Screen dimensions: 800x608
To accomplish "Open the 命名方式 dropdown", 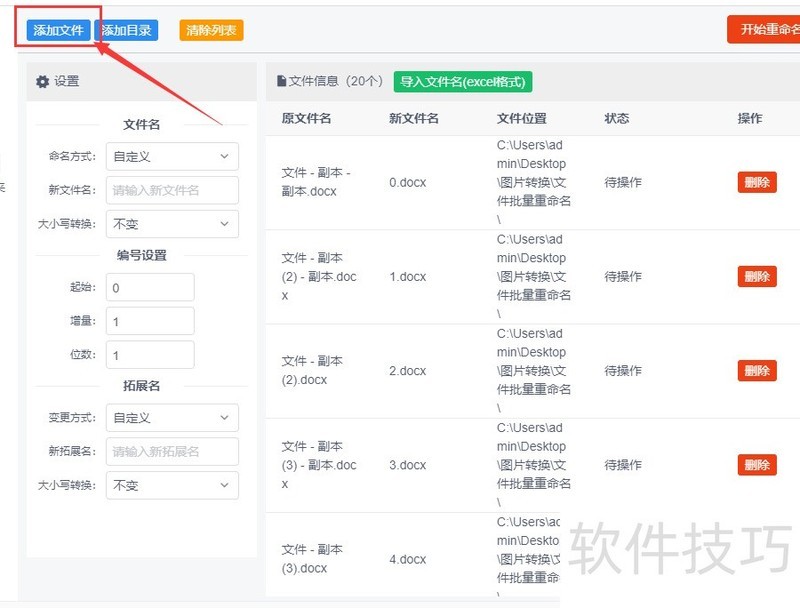I will click(x=172, y=157).
